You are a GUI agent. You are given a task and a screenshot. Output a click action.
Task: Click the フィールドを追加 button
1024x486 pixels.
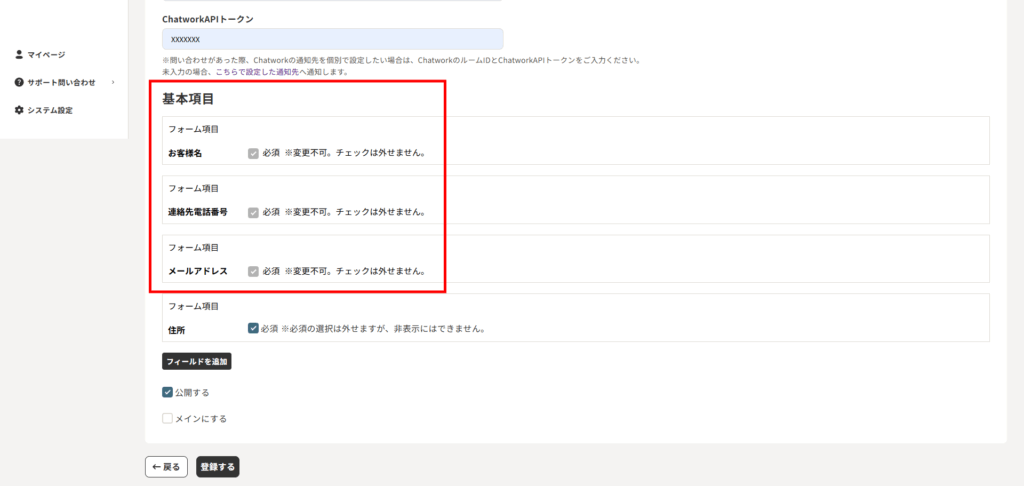pyautogui.click(x=197, y=361)
